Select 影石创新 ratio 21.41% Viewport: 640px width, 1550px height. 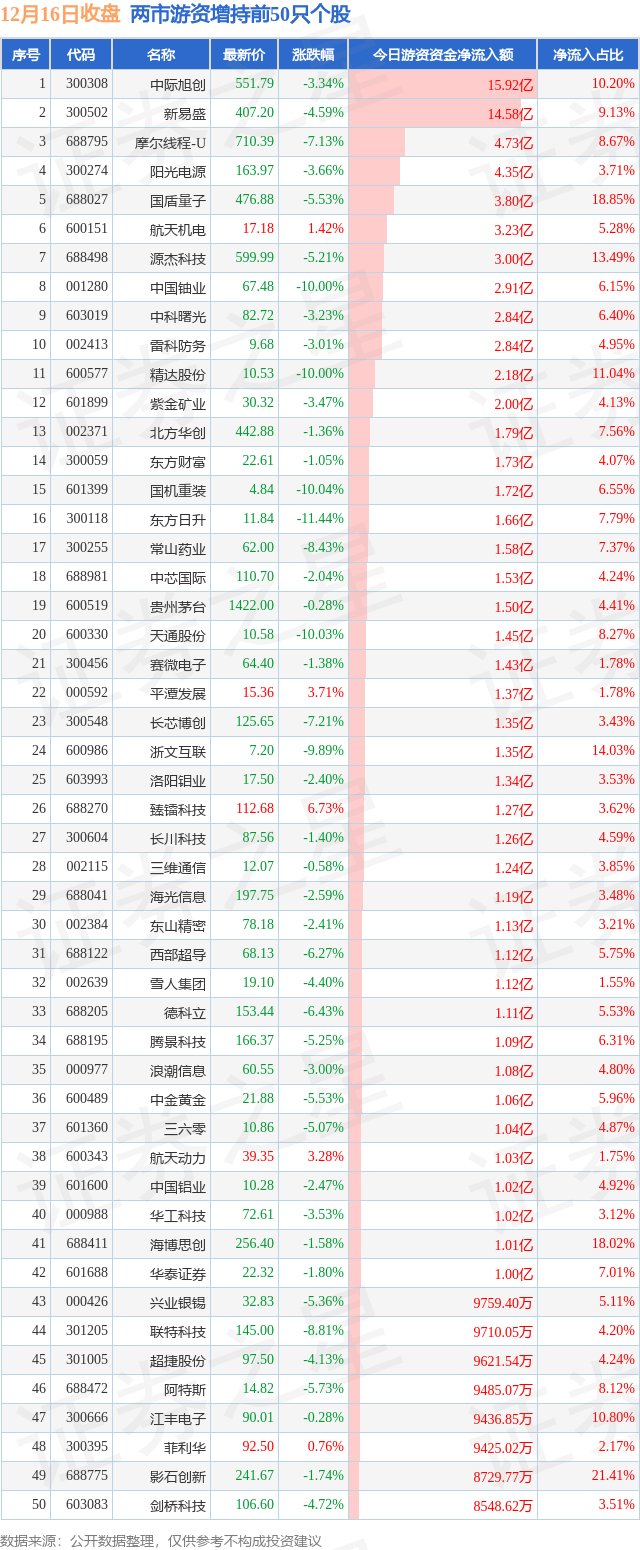pyautogui.click(x=613, y=1476)
